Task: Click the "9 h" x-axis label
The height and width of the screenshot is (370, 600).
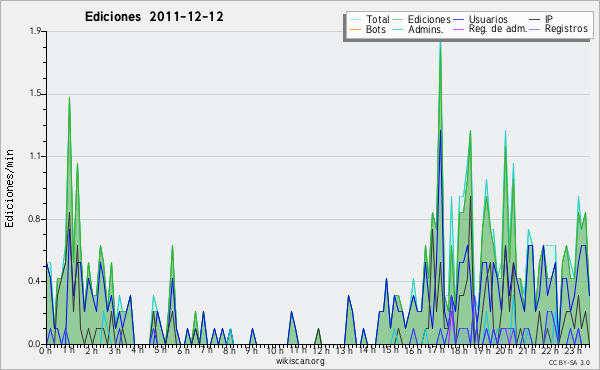Action: click(x=251, y=350)
